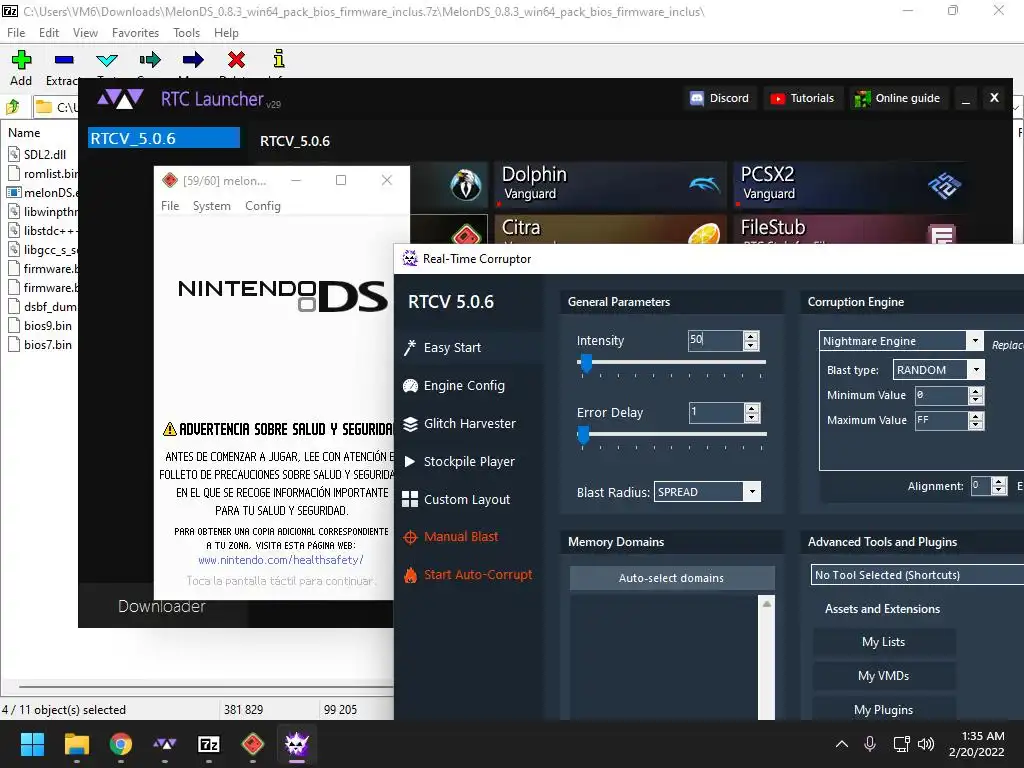This screenshot has height=768, width=1024.
Task: Decrease Maximum Value stepper
Action: pos(976,424)
